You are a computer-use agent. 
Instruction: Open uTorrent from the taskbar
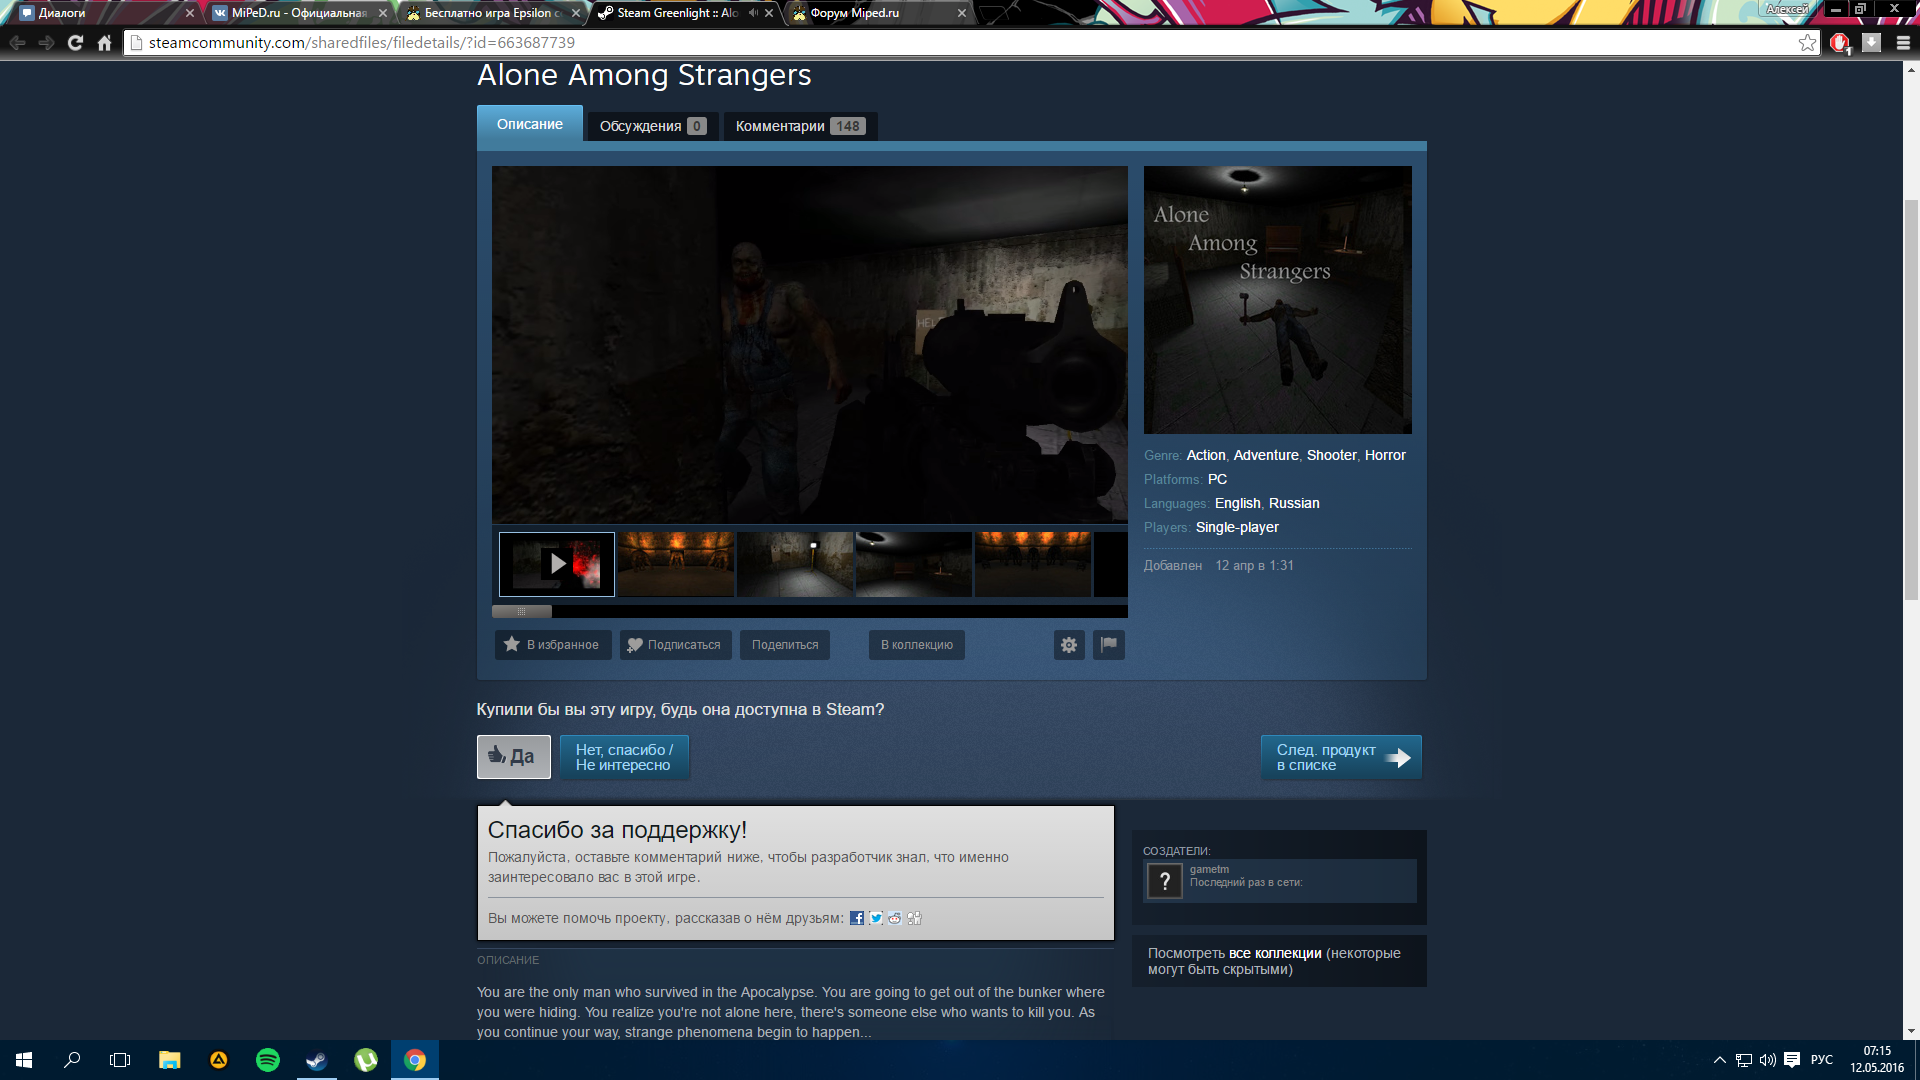coord(366,1060)
